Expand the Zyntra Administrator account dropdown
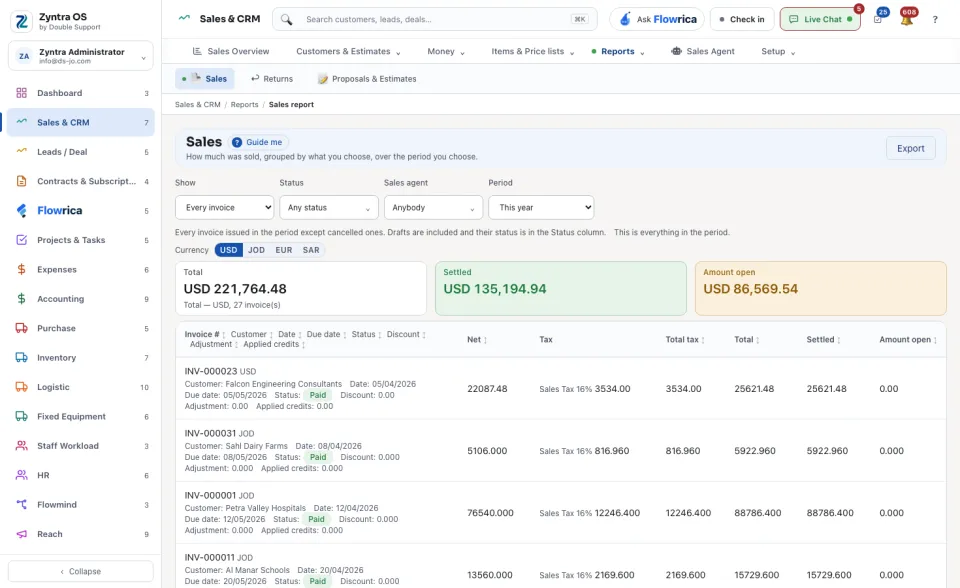 81,56
